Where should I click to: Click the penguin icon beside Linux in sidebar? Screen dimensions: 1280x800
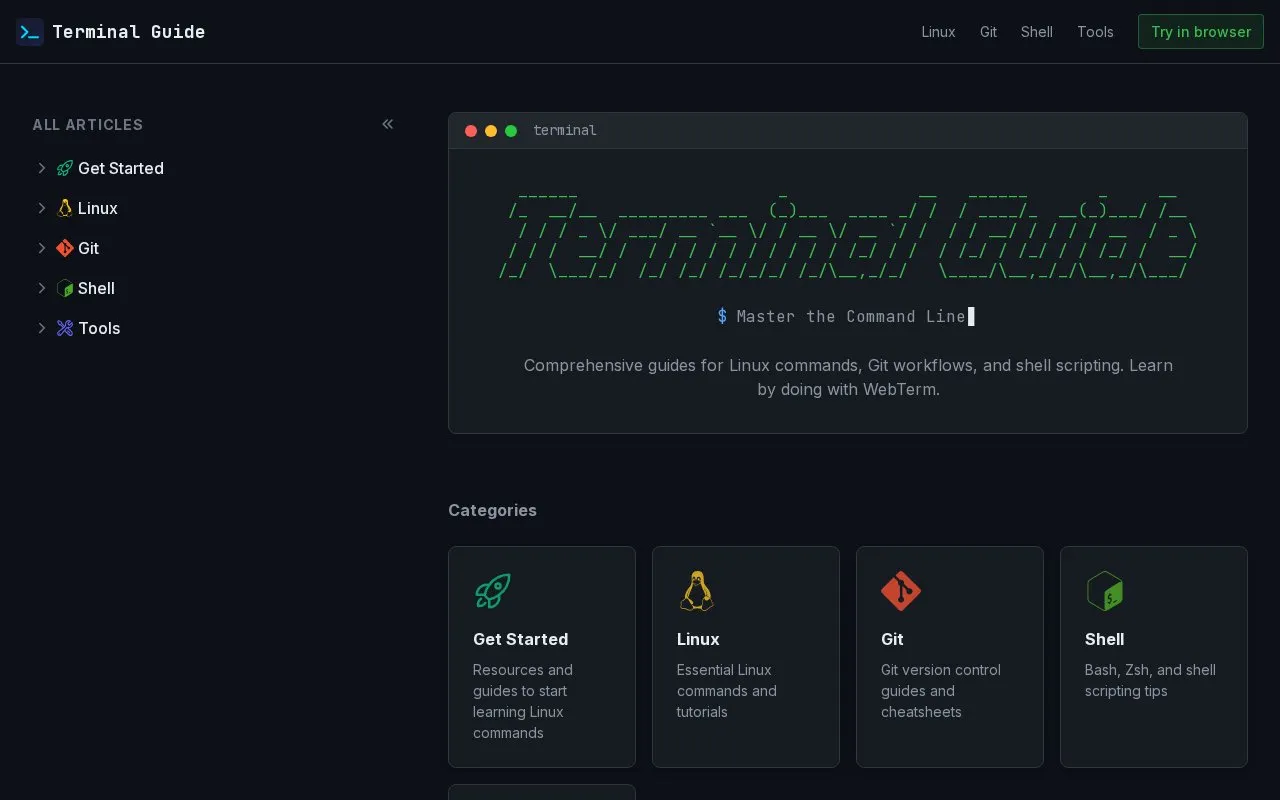(x=65, y=208)
